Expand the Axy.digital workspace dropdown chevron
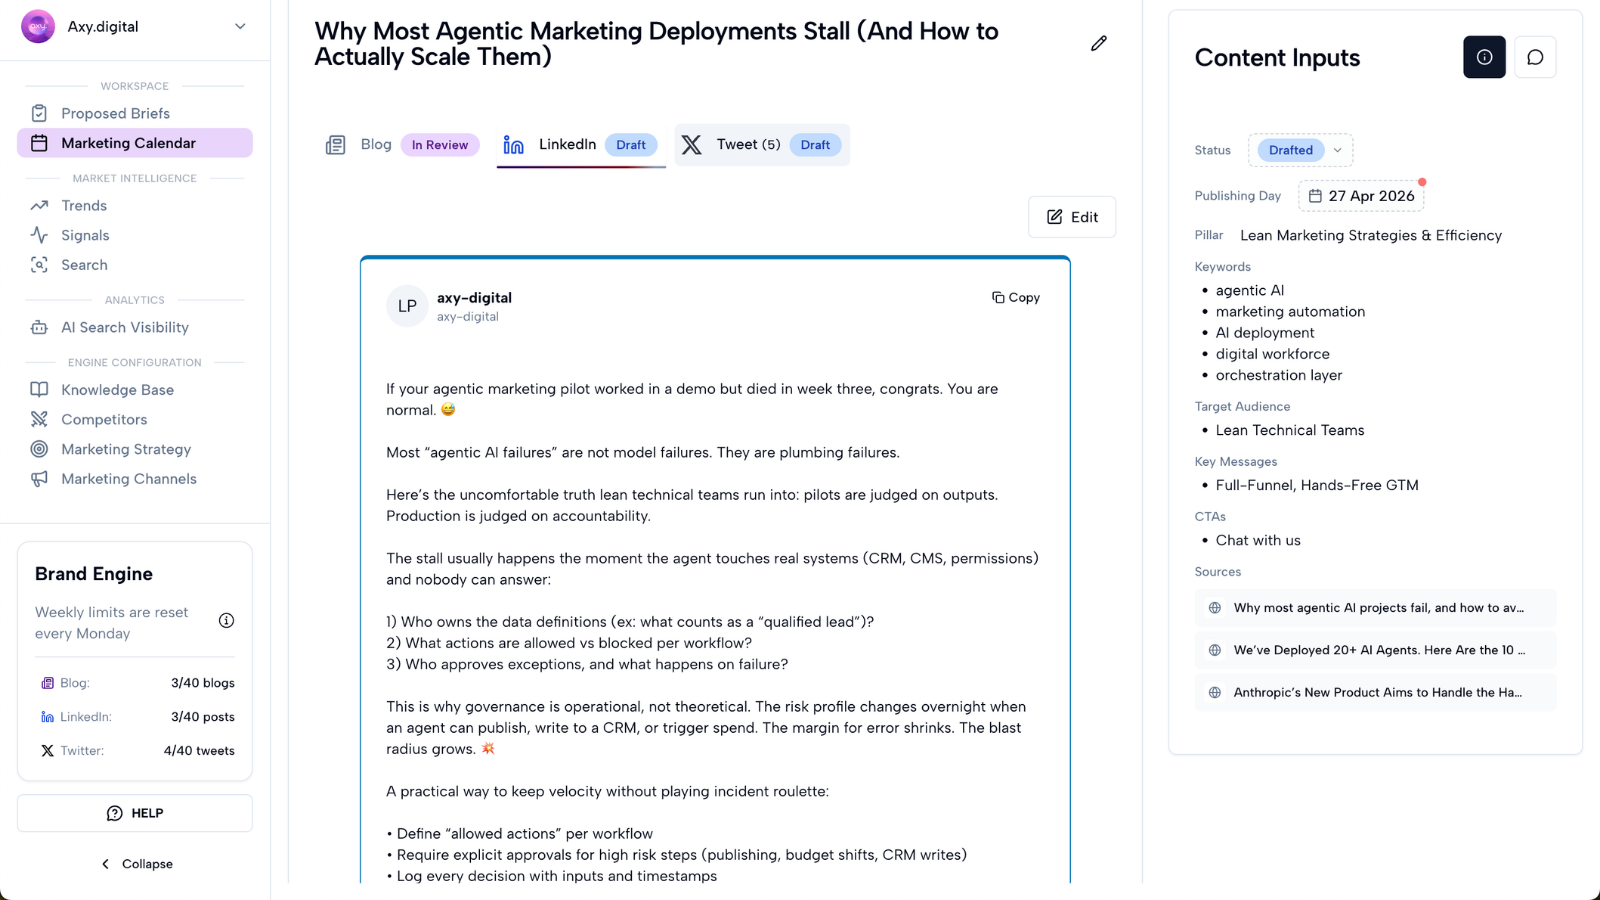Screen dimensions: 1600x900 240,27
